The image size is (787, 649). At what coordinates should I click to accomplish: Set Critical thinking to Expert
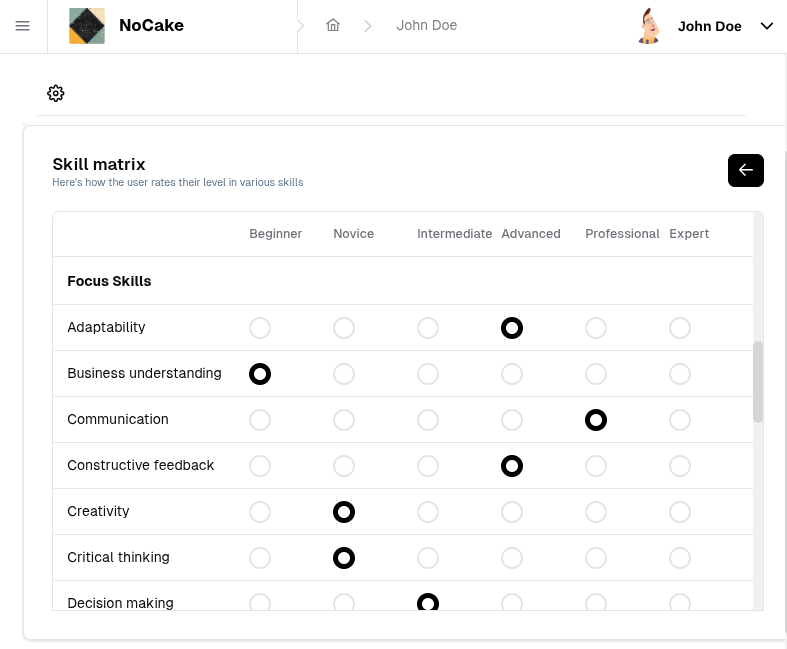tap(680, 558)
